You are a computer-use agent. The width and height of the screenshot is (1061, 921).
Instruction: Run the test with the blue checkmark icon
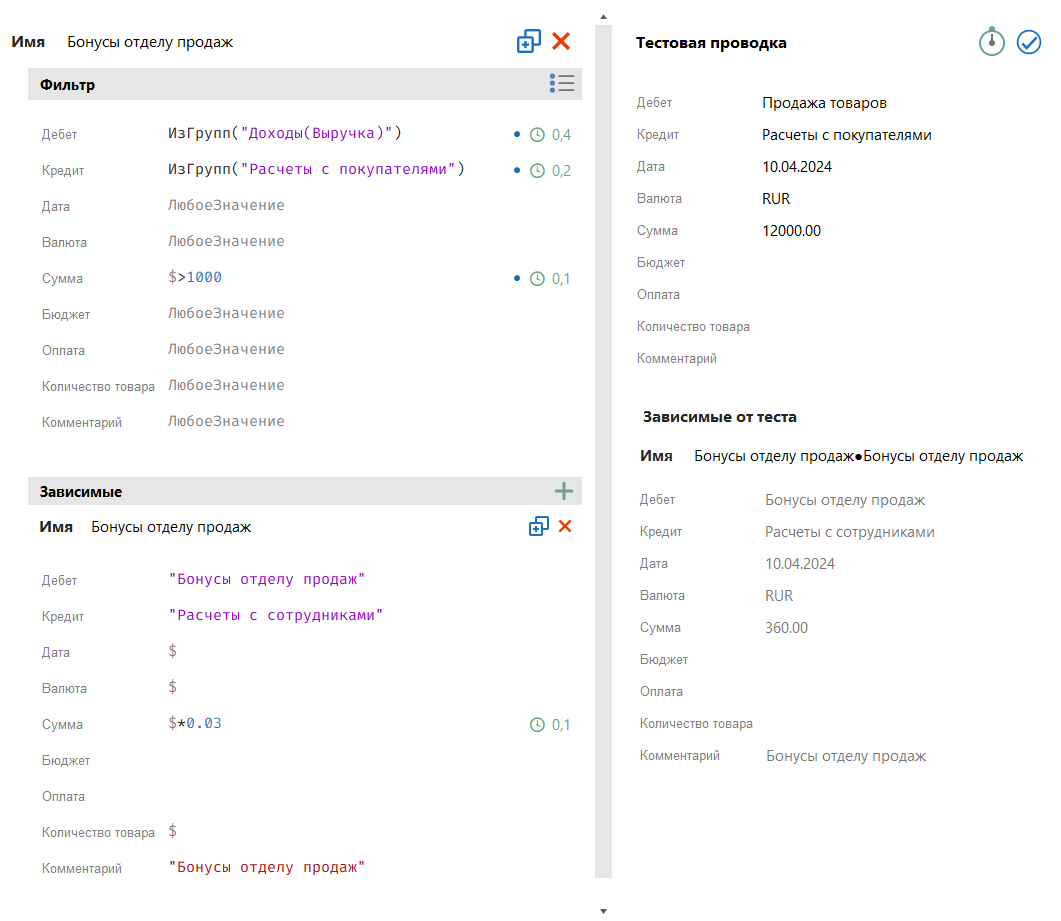click(1029, 42)
